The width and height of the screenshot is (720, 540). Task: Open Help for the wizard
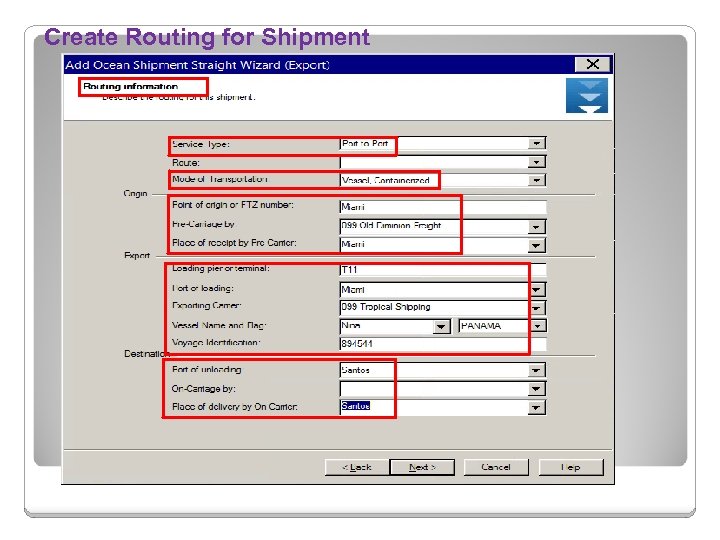pos(571,467)
